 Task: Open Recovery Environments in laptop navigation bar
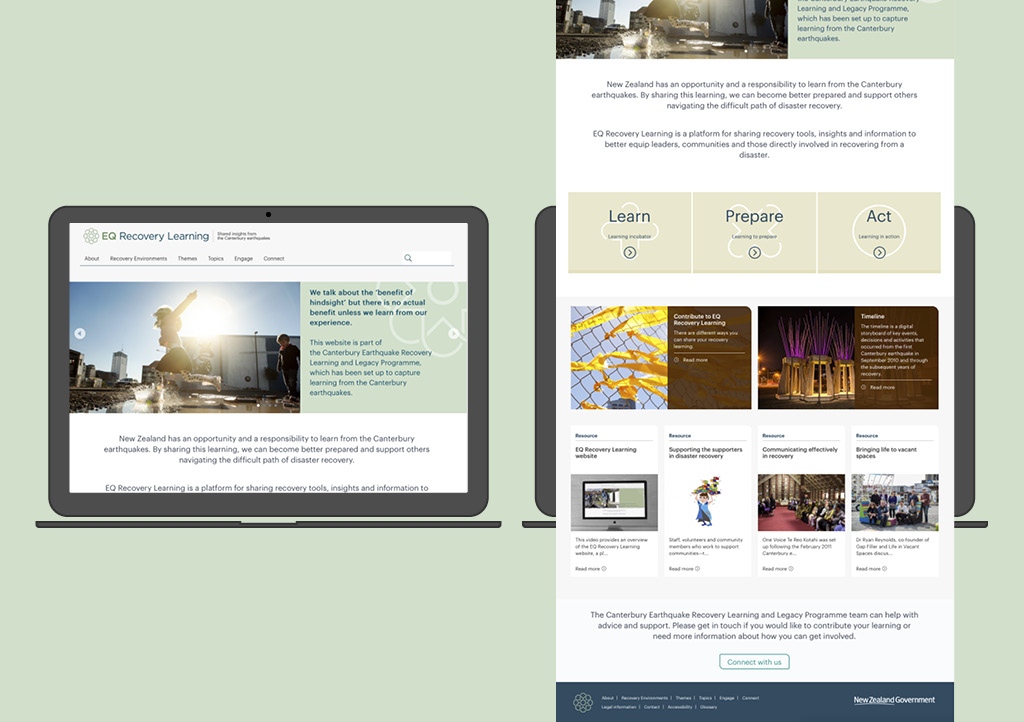click(x=138, y=259)
